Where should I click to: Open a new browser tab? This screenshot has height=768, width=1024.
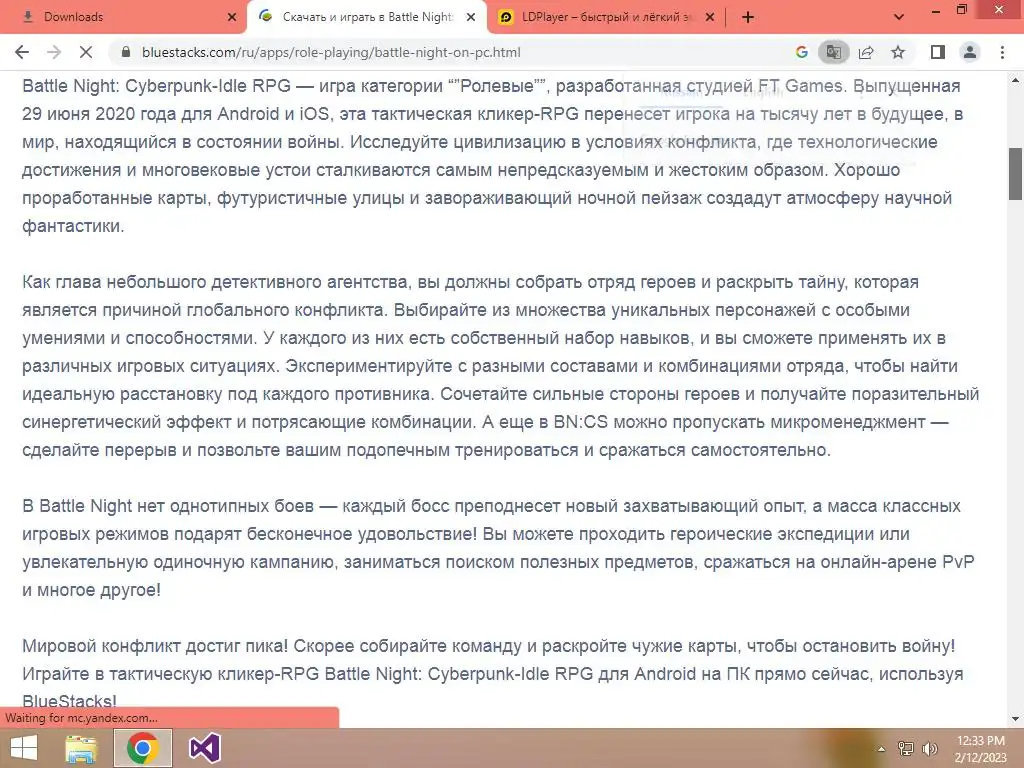click(748, 17)
